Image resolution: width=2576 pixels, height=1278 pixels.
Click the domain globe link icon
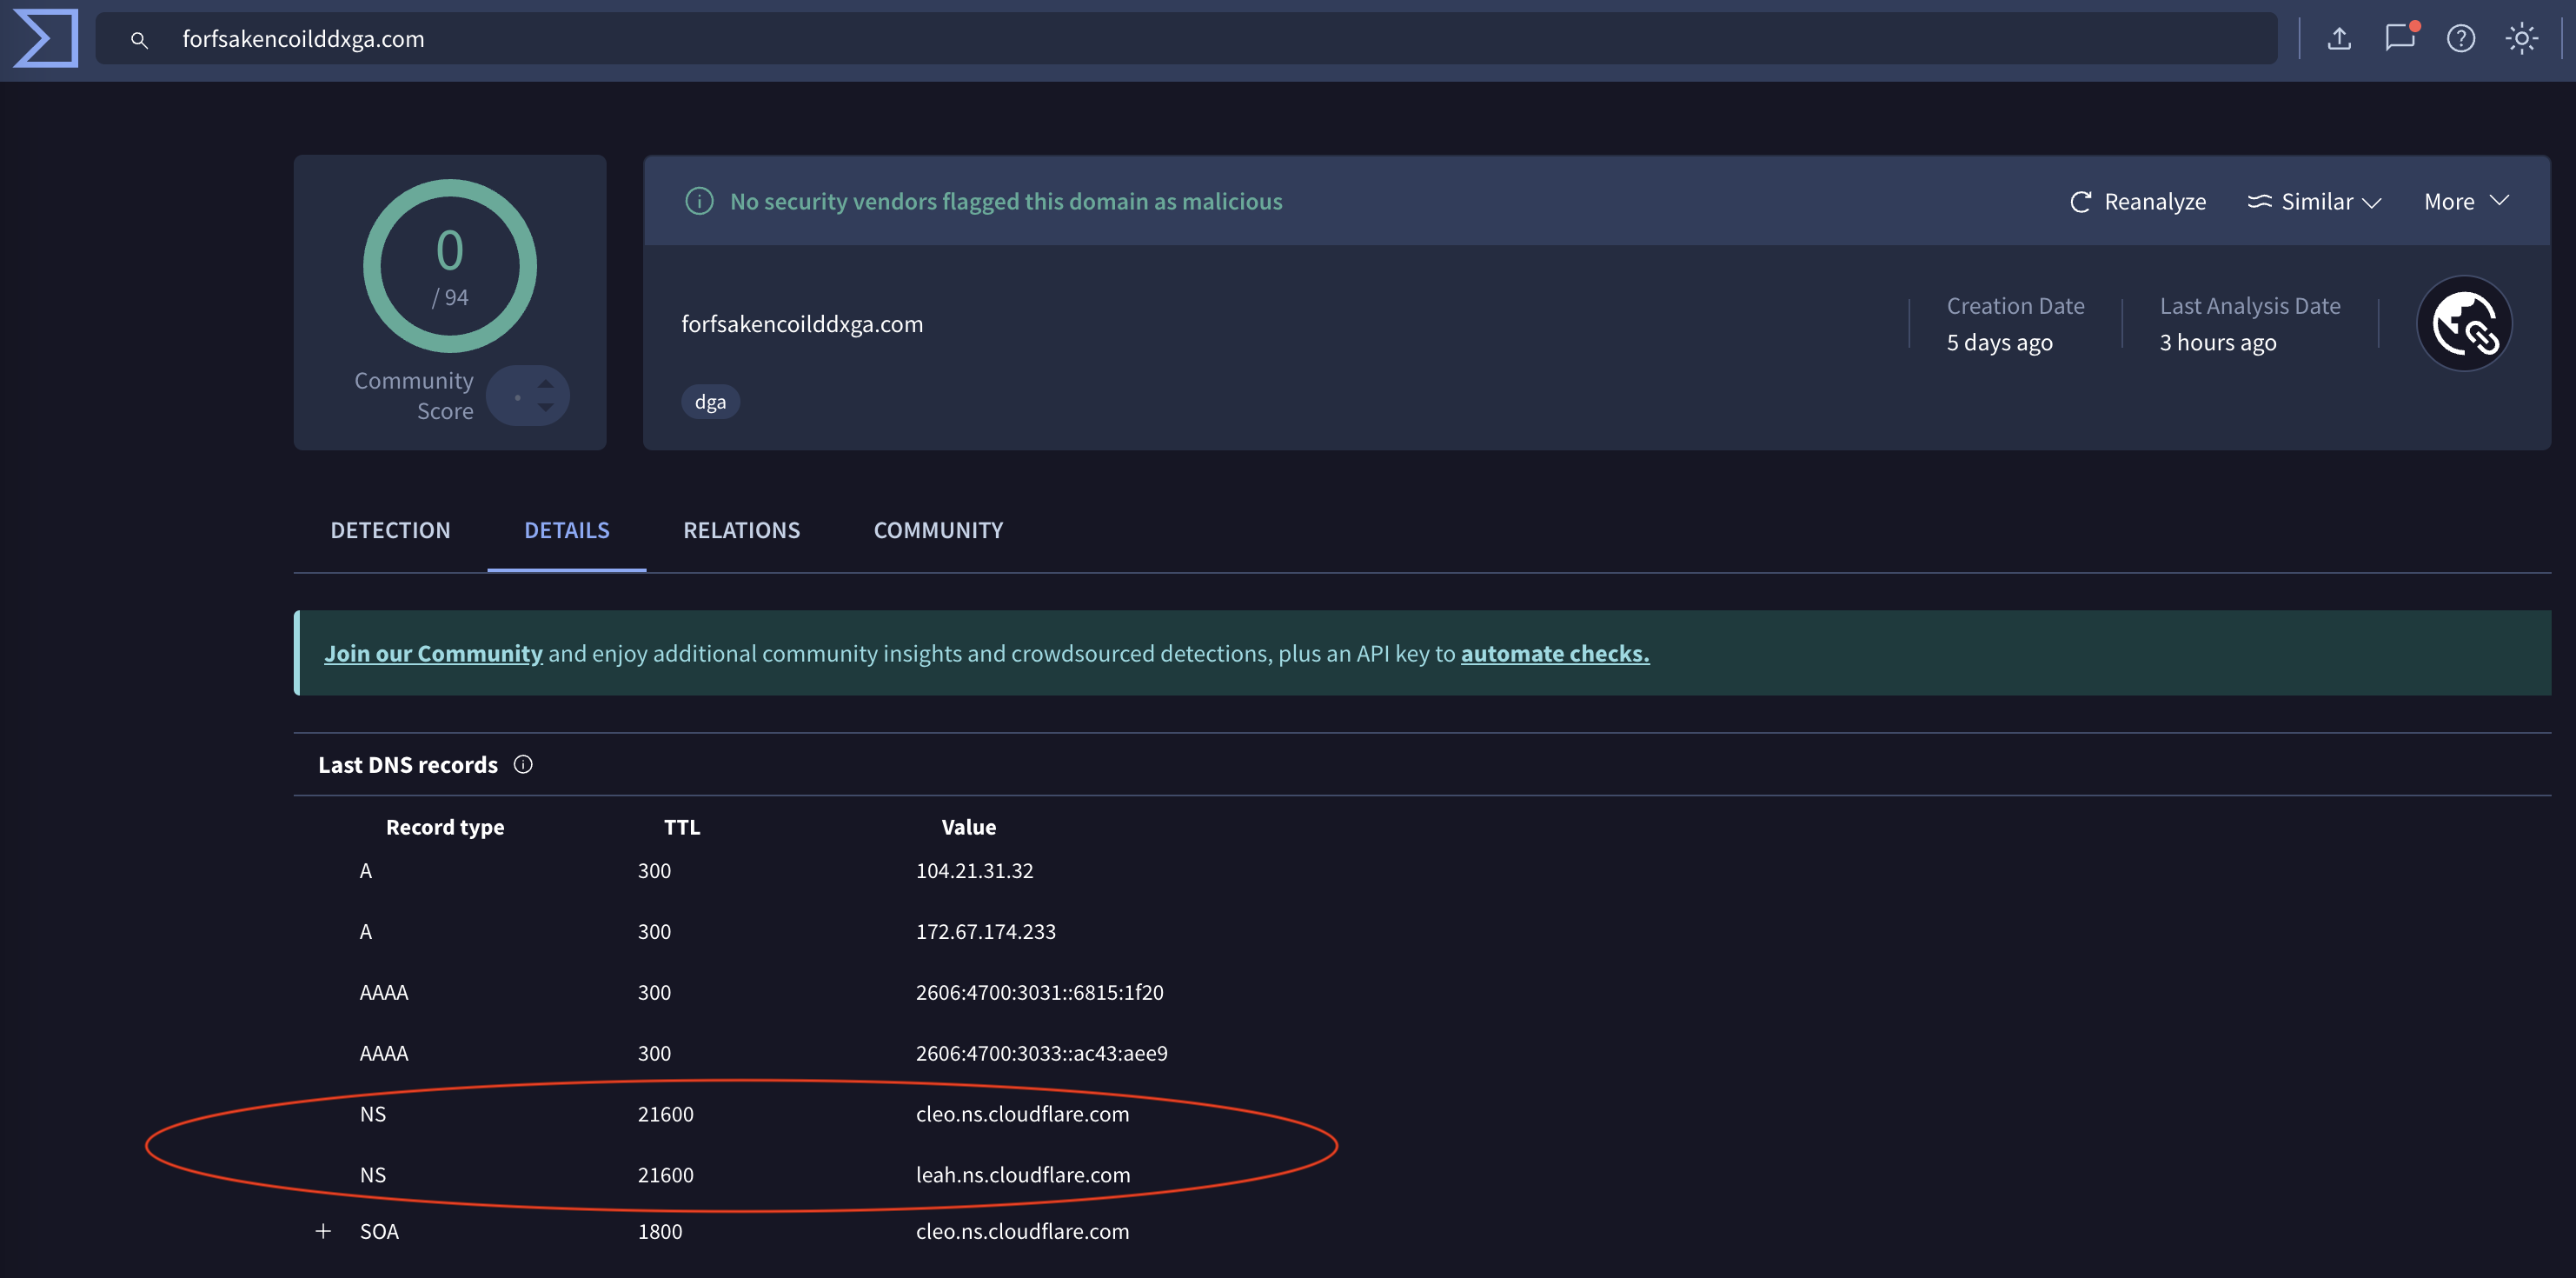click(2464, 324)
